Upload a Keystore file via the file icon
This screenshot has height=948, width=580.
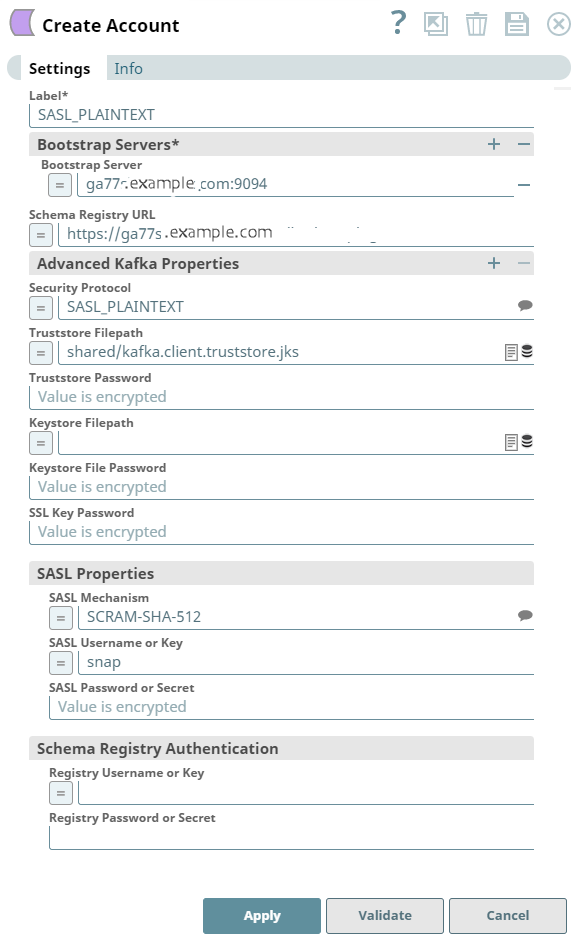tap(510, 441)
